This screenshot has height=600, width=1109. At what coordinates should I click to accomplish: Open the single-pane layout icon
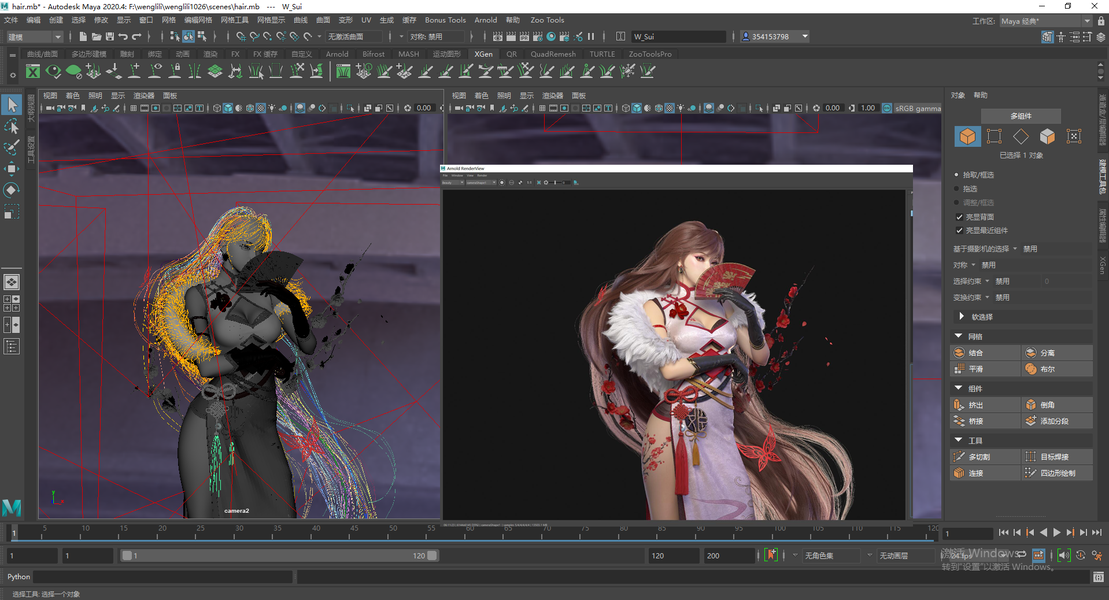tap(11, 282)
